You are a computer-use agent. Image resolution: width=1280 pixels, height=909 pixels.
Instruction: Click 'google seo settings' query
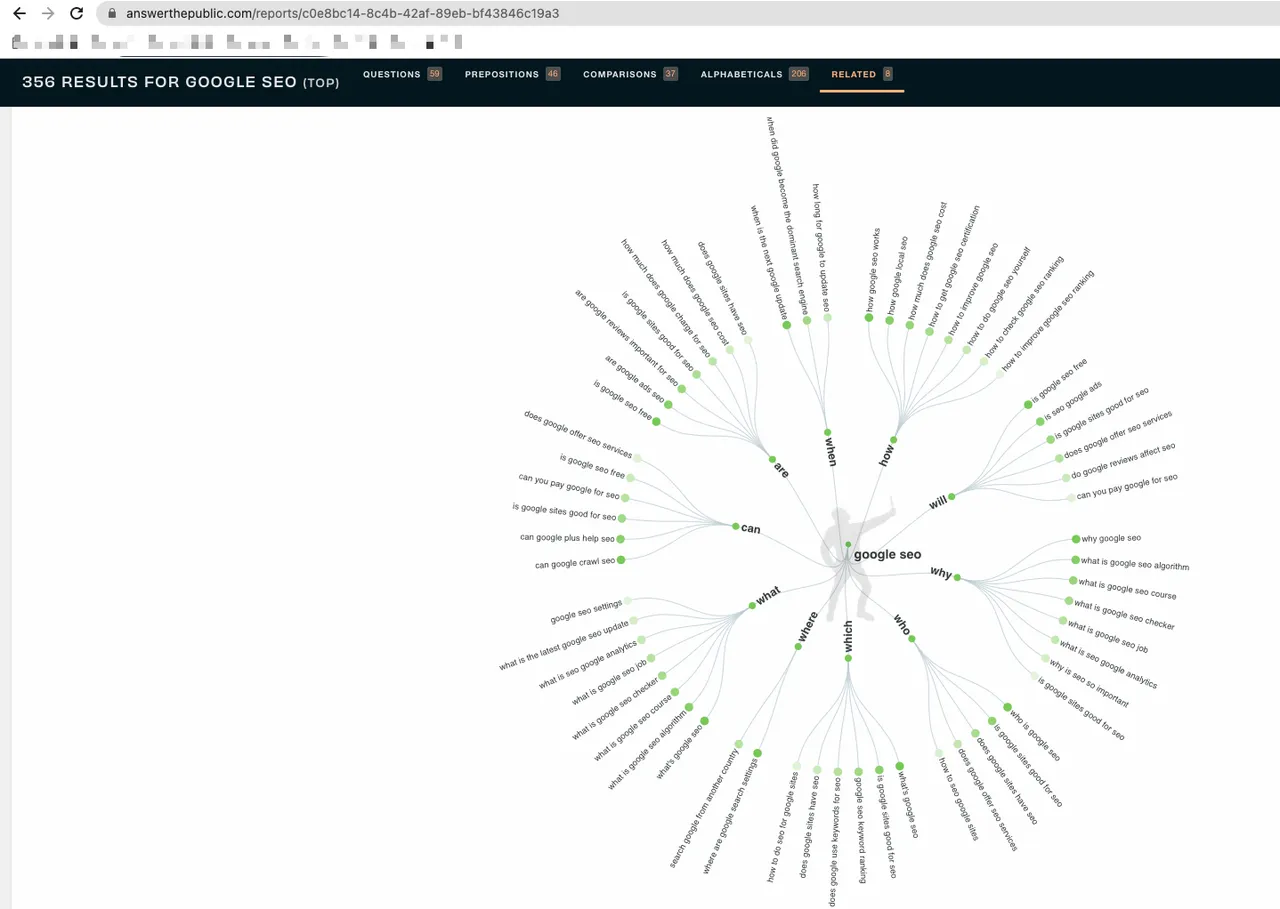pyautogui.click(x=586, y=611)
